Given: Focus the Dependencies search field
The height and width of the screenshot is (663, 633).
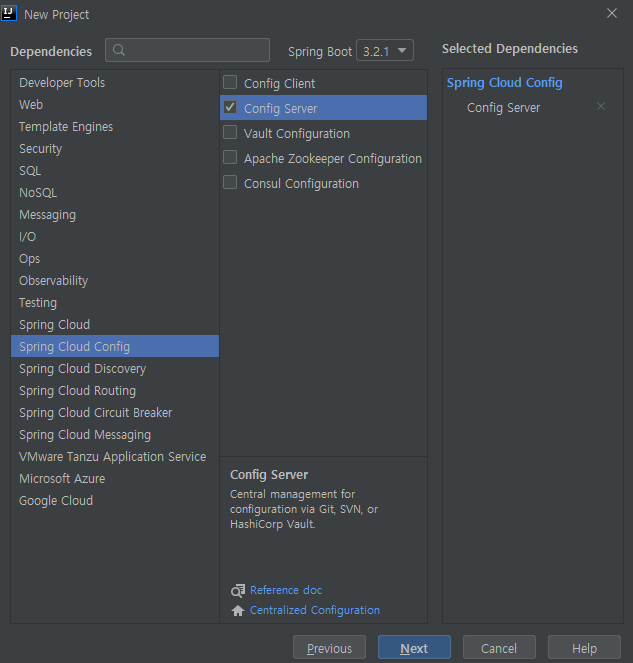Looking at the screenshot, I should (x=187, y=50).
